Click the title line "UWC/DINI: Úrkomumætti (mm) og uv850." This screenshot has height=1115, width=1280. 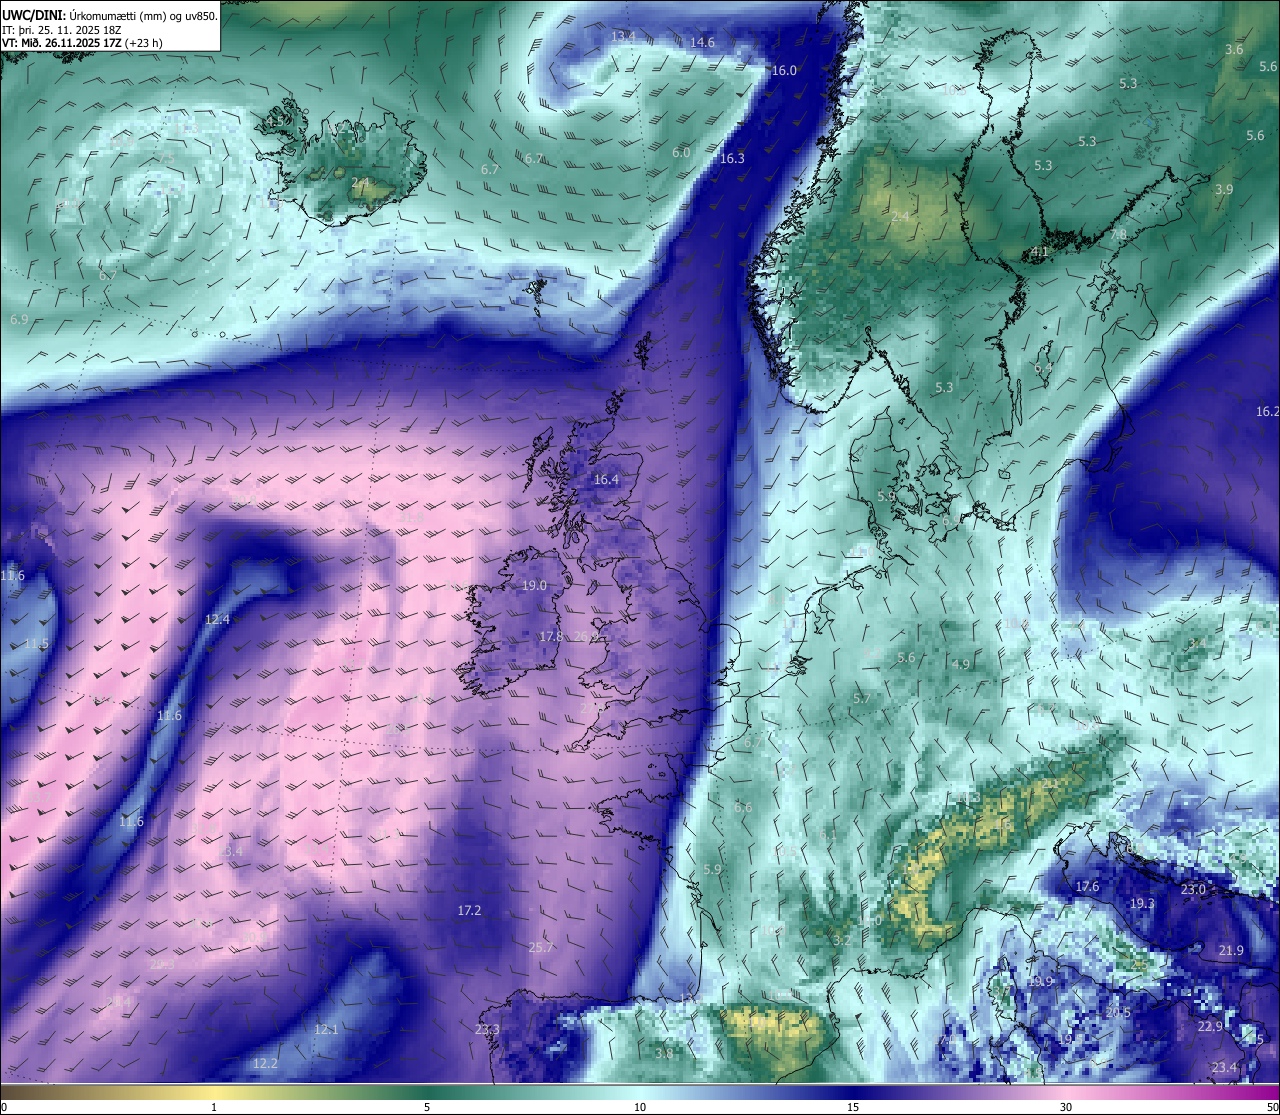(x=109, y=15)
